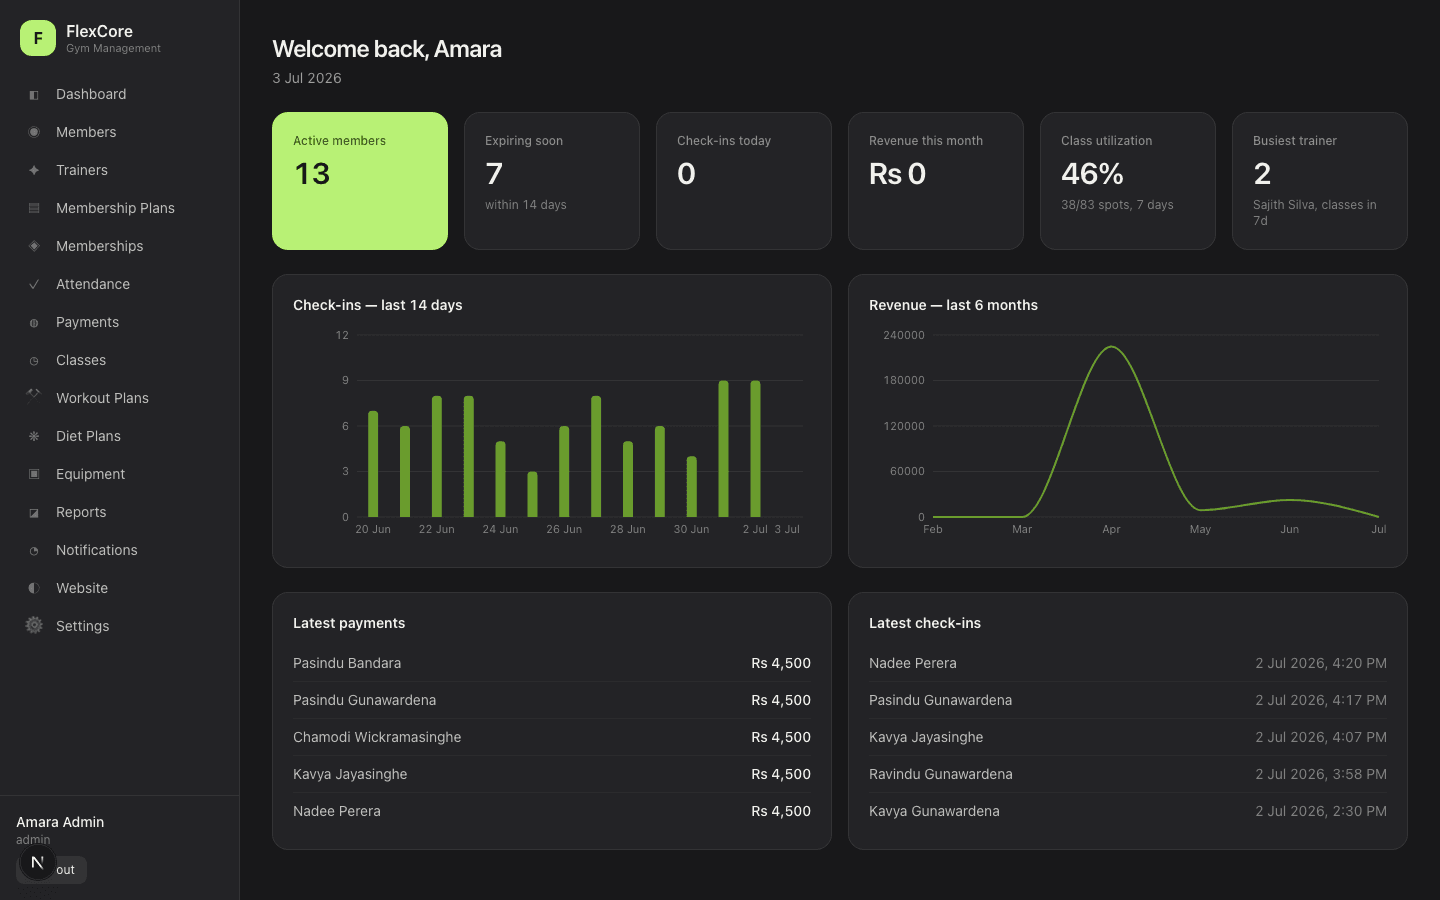Select the Active members card
Viewport: 1440px width, 900px height.
360,181
